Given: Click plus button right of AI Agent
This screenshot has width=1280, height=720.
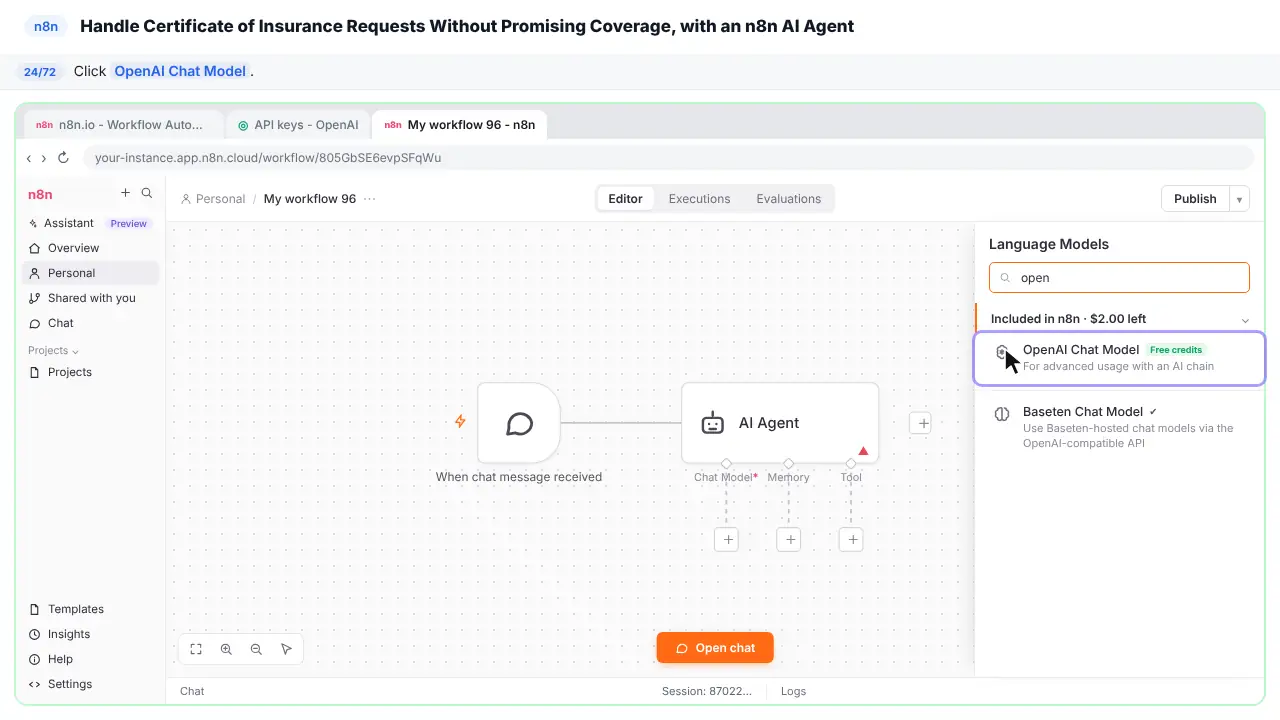Looking at the screenshot, I should 923,423.
